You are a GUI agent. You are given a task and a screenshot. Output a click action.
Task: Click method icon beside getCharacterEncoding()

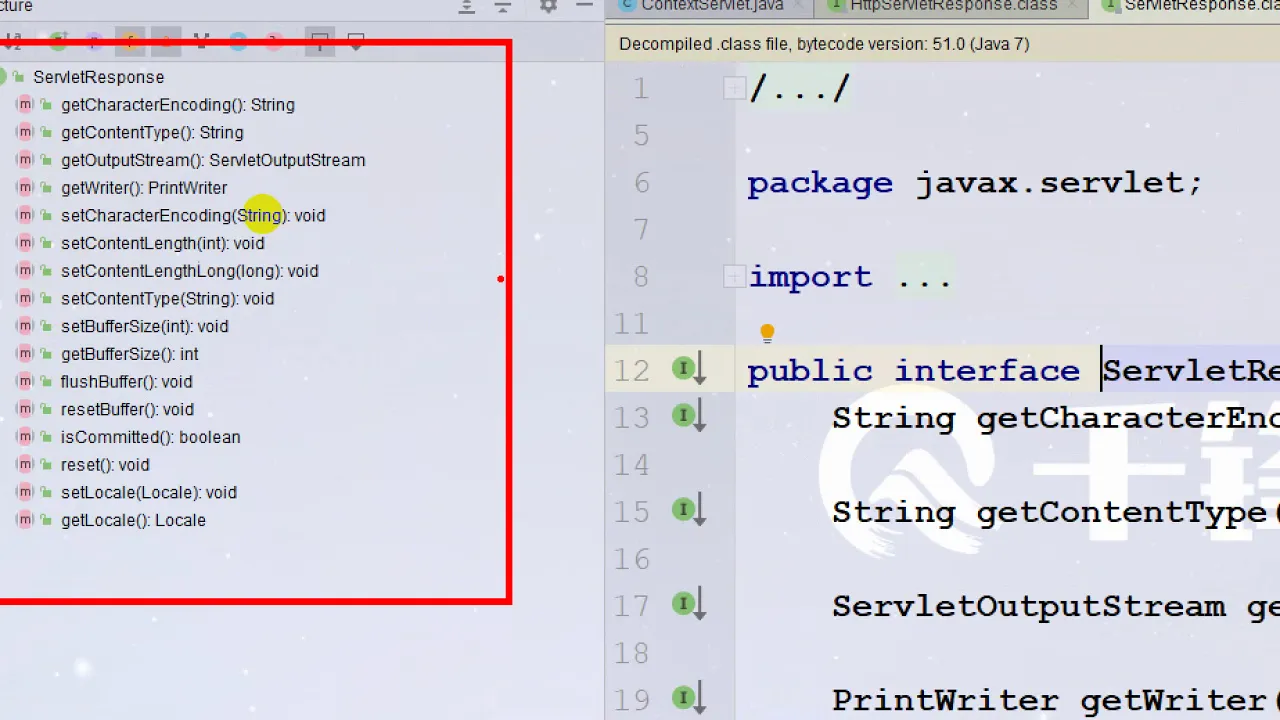tap(25, 104)
